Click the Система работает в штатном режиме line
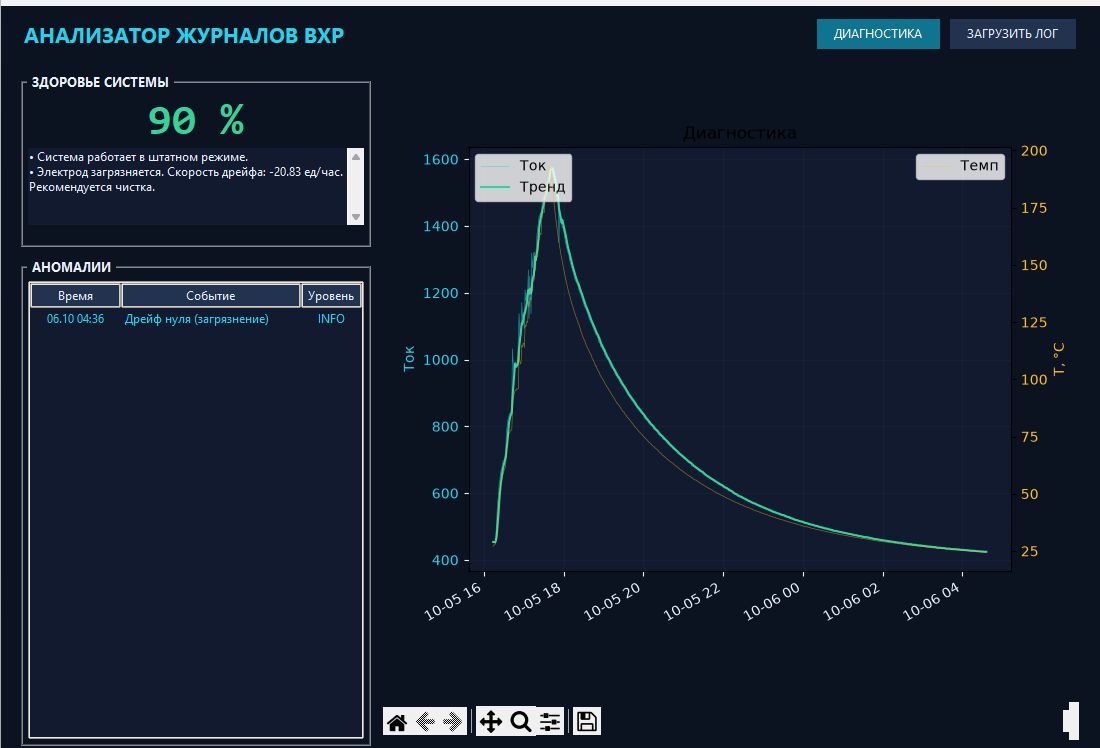 click(x=139, y=157)
